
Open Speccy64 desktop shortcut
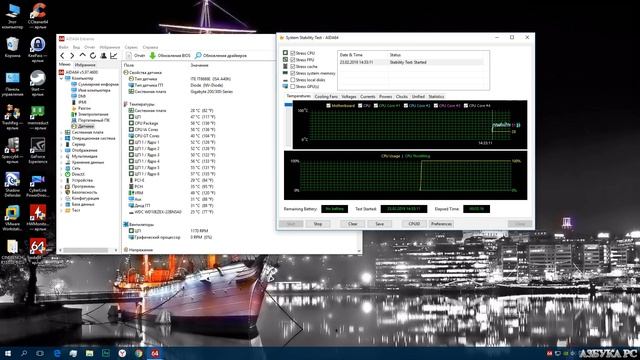[12, 150]
